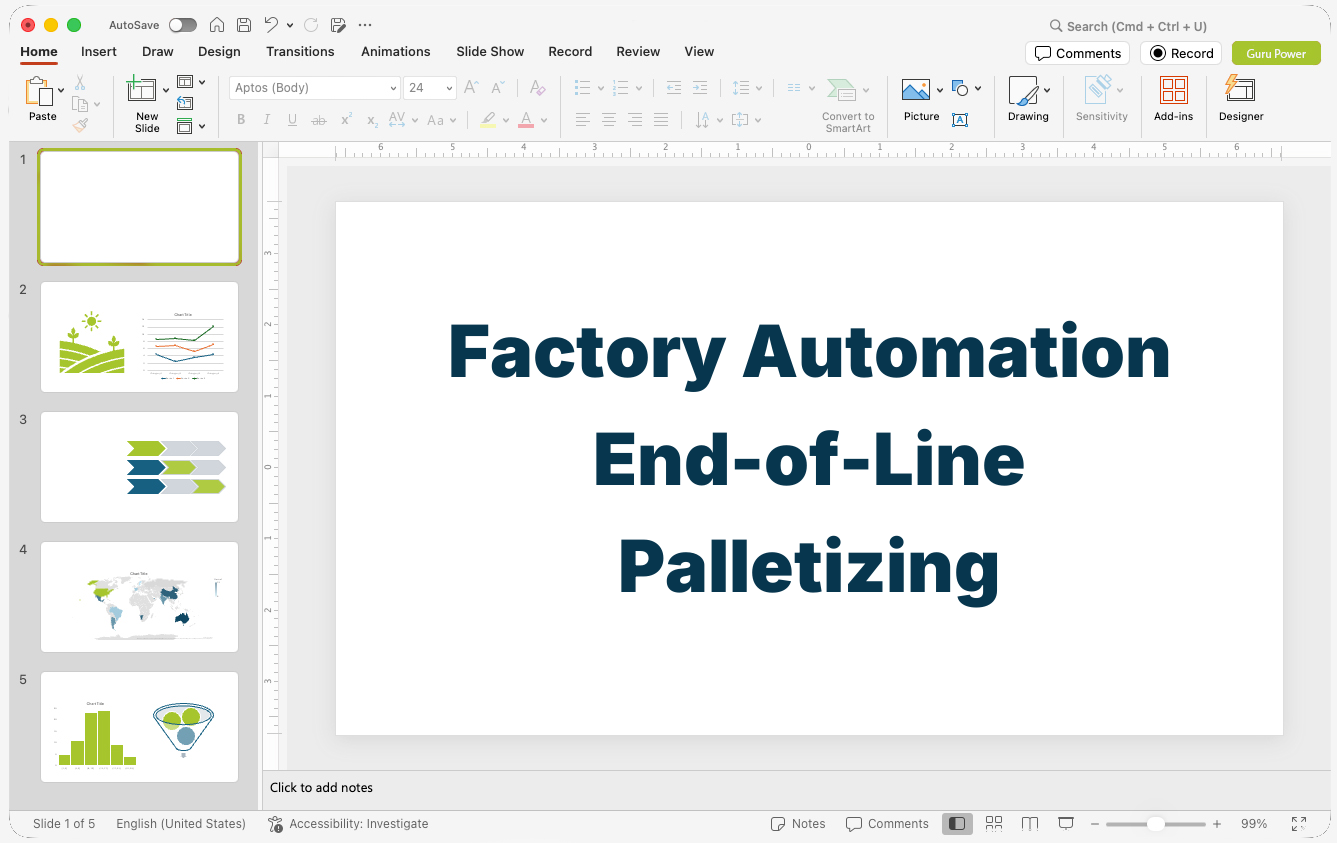
Task: Toggle Italic formatting
Action: point(267,120)
